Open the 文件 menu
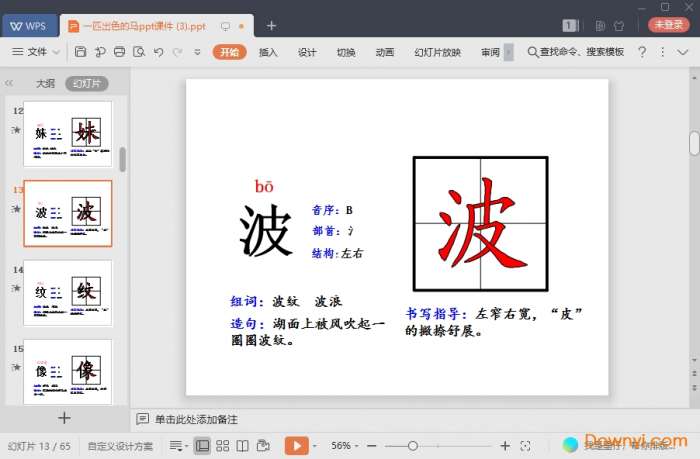The width and height of the screenshot is (700, 459). coord(29,52)
